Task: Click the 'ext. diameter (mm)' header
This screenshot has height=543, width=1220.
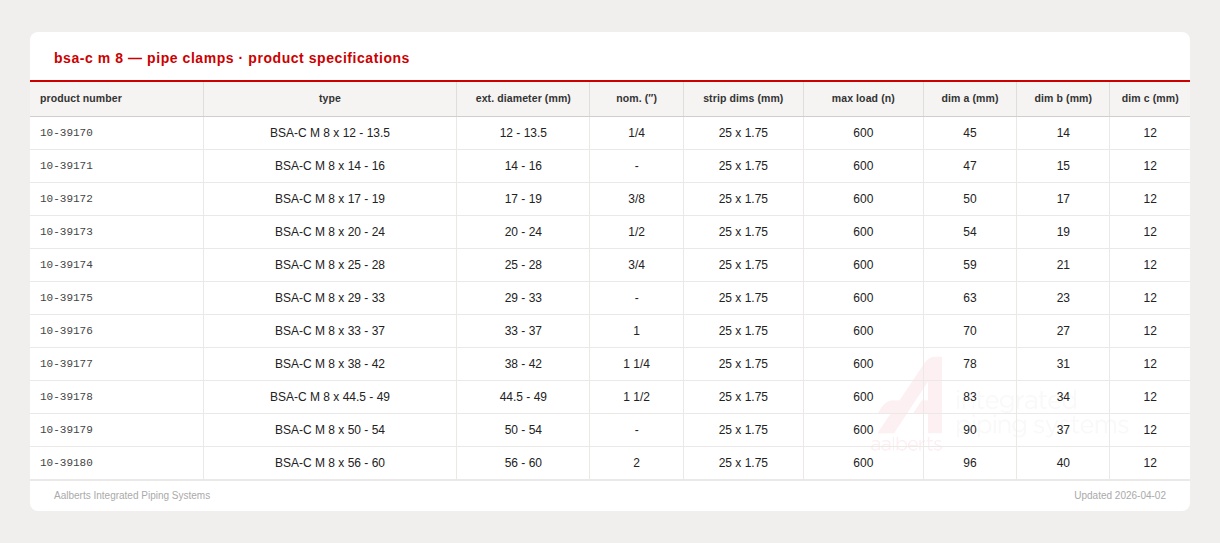Action: [523, 99]
